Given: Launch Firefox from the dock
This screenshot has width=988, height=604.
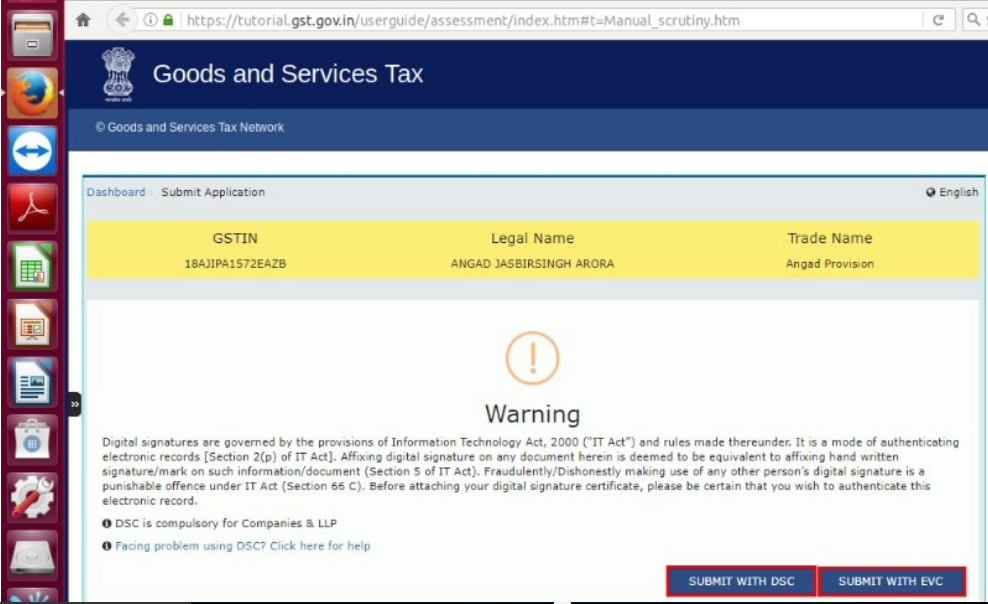Looking at the screenshot, I should 32,93.
